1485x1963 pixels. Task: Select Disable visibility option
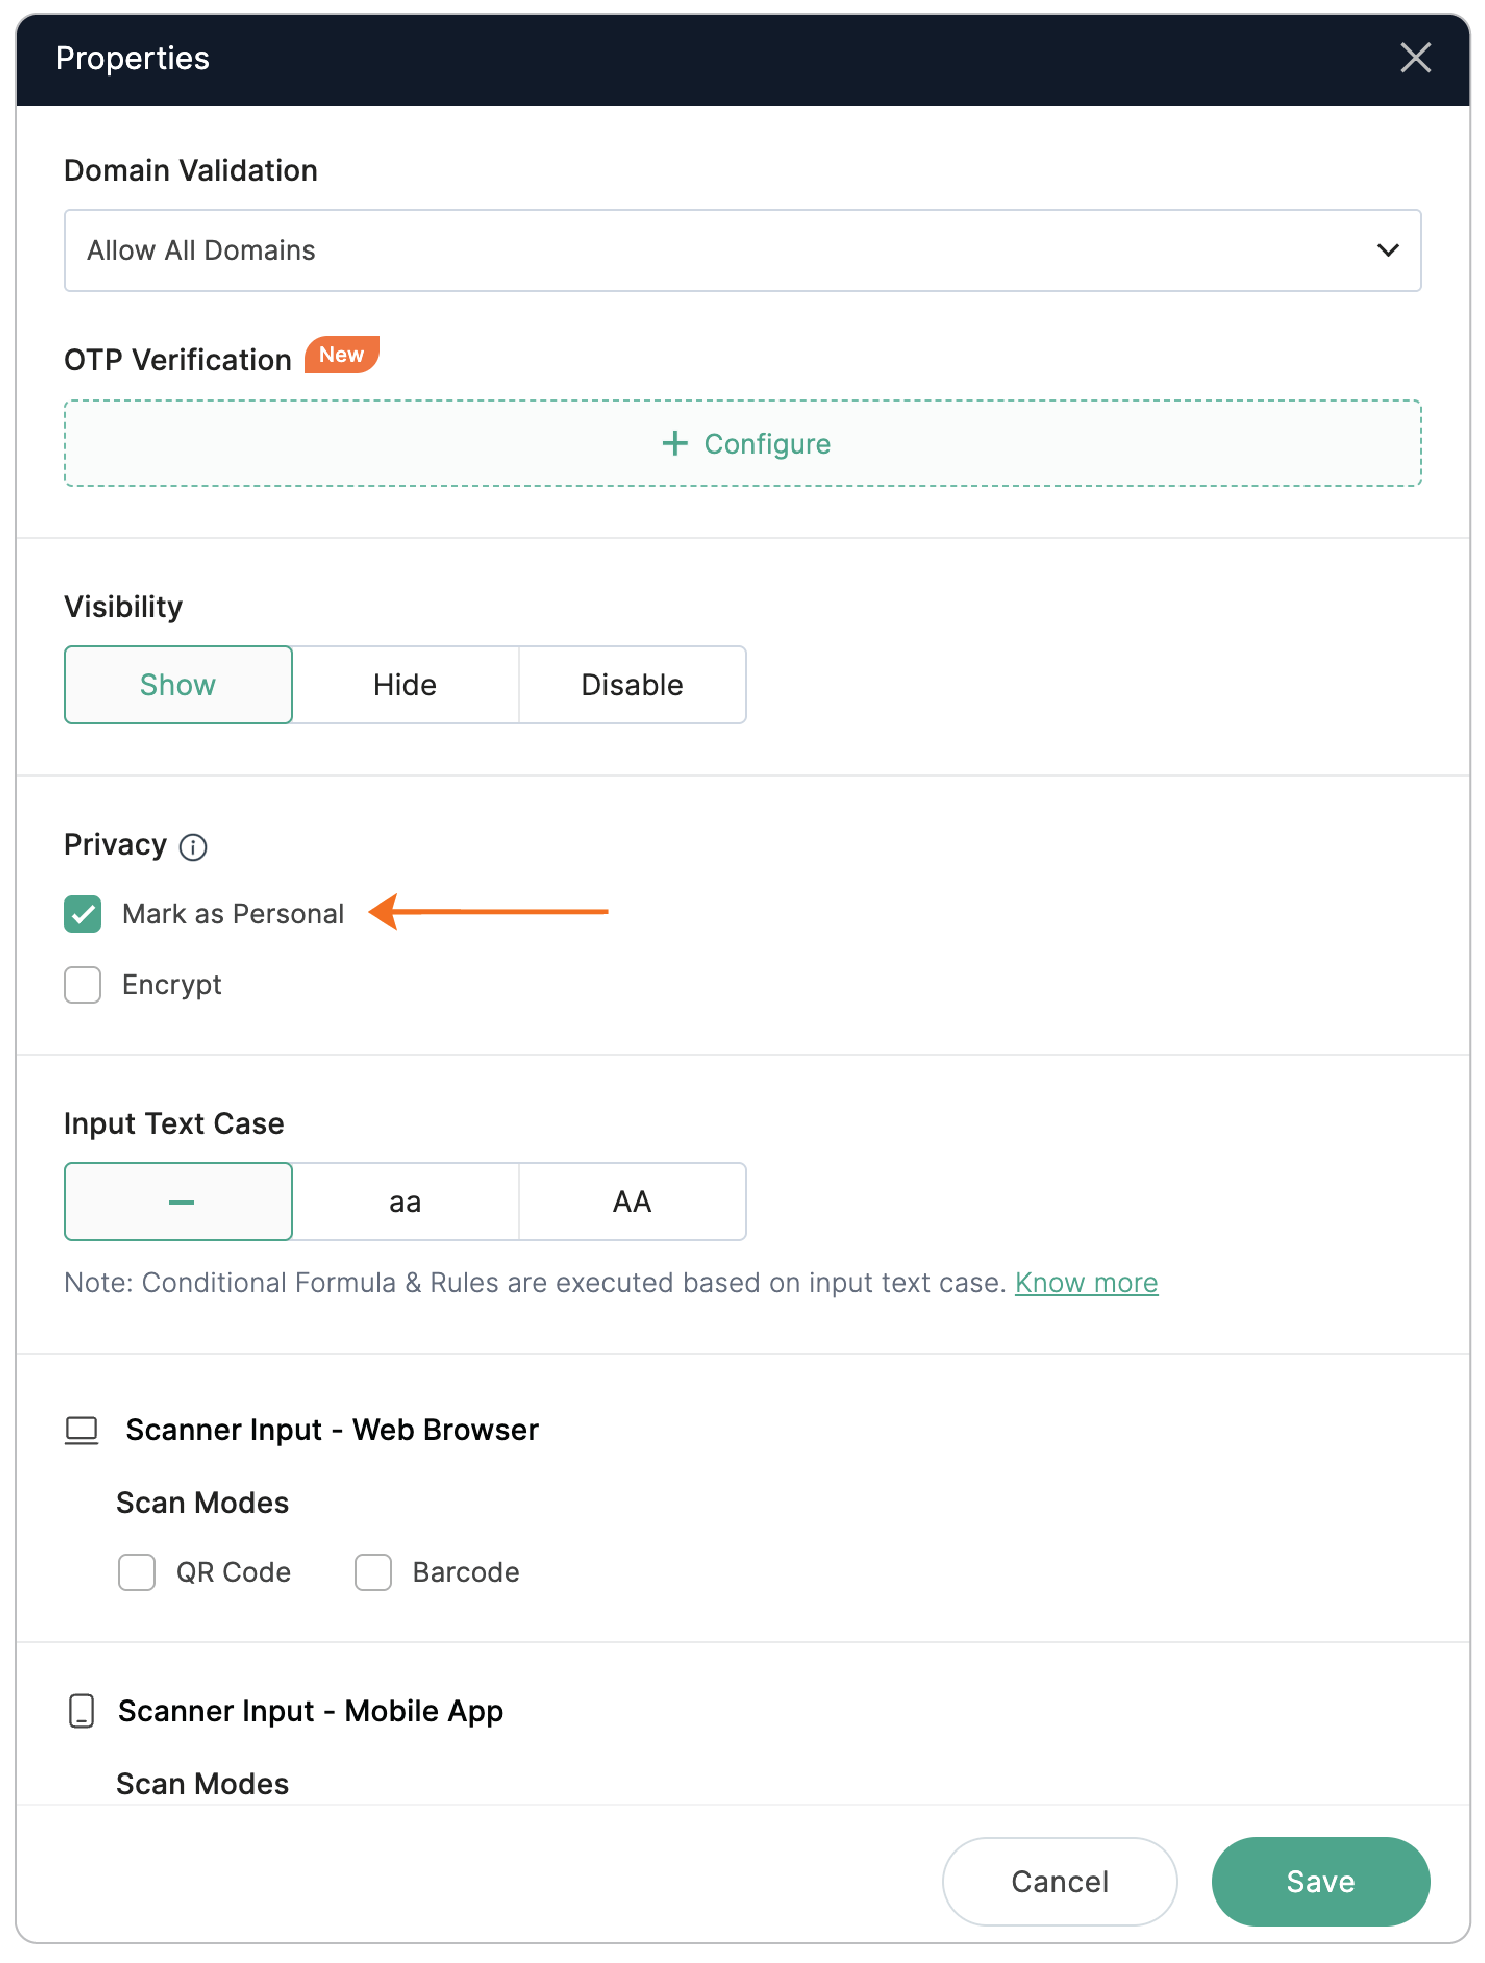(x=632, y=685)
